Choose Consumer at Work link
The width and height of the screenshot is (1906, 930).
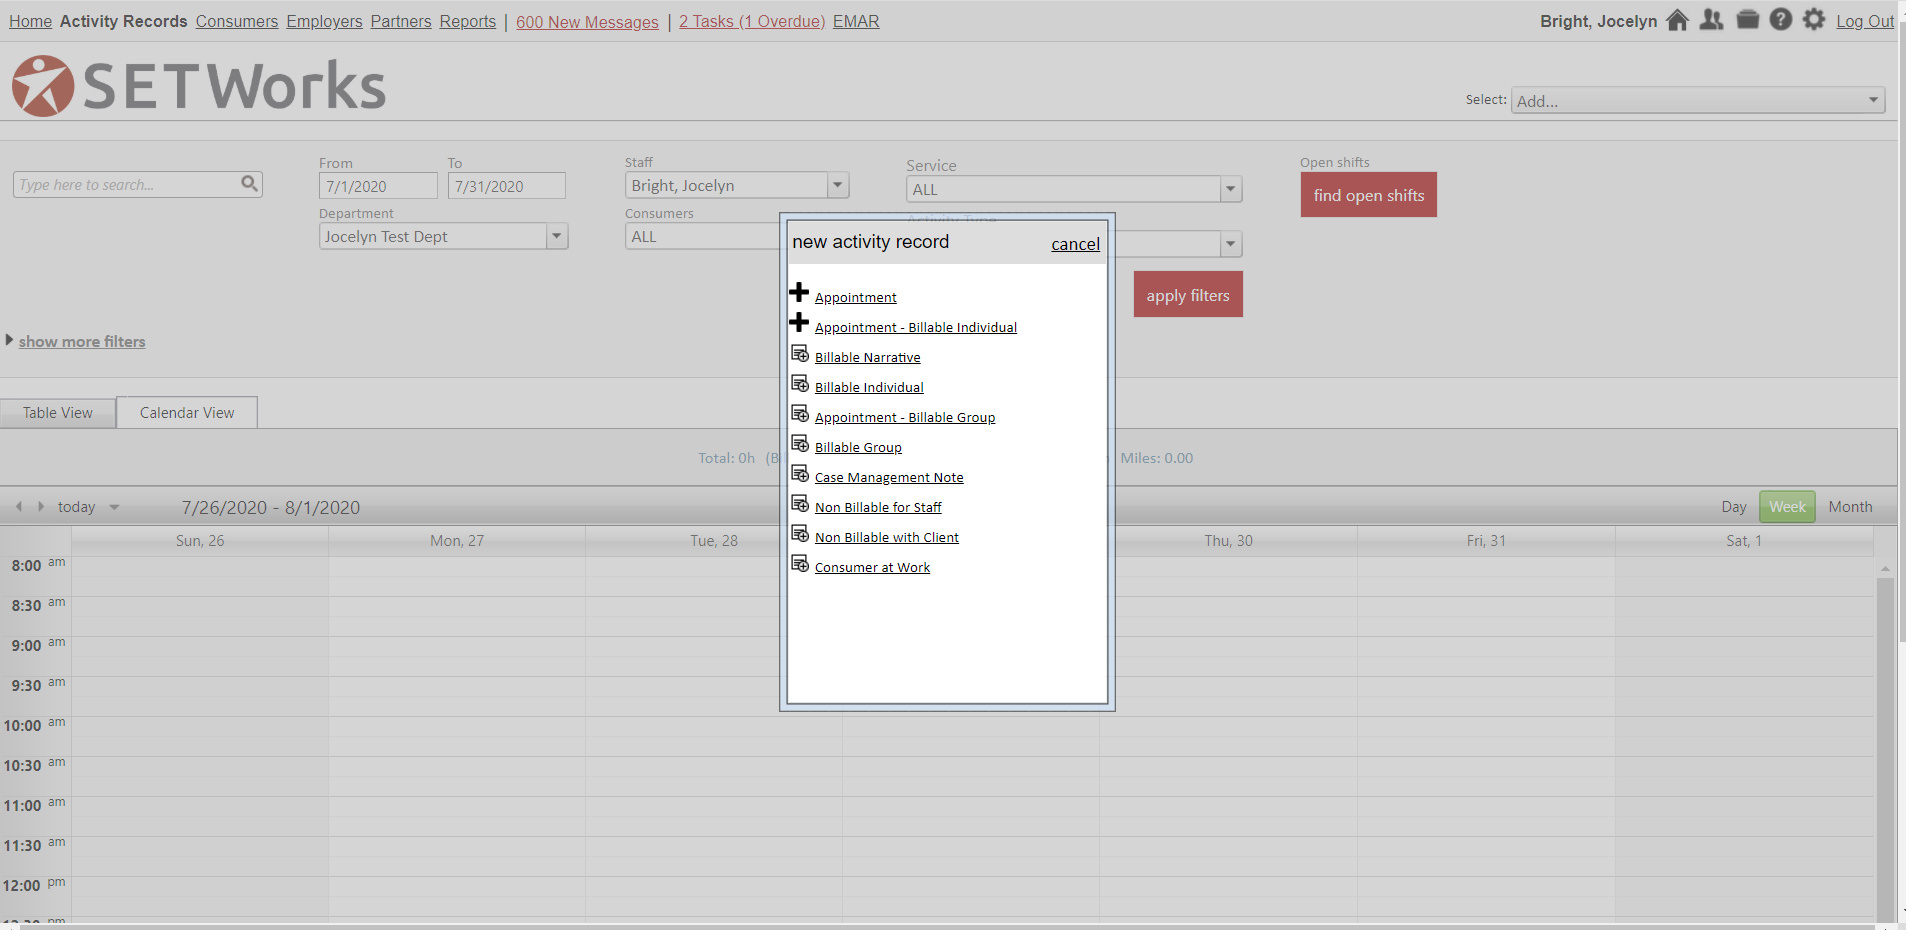pyautogui.click(x=872, y=567)
